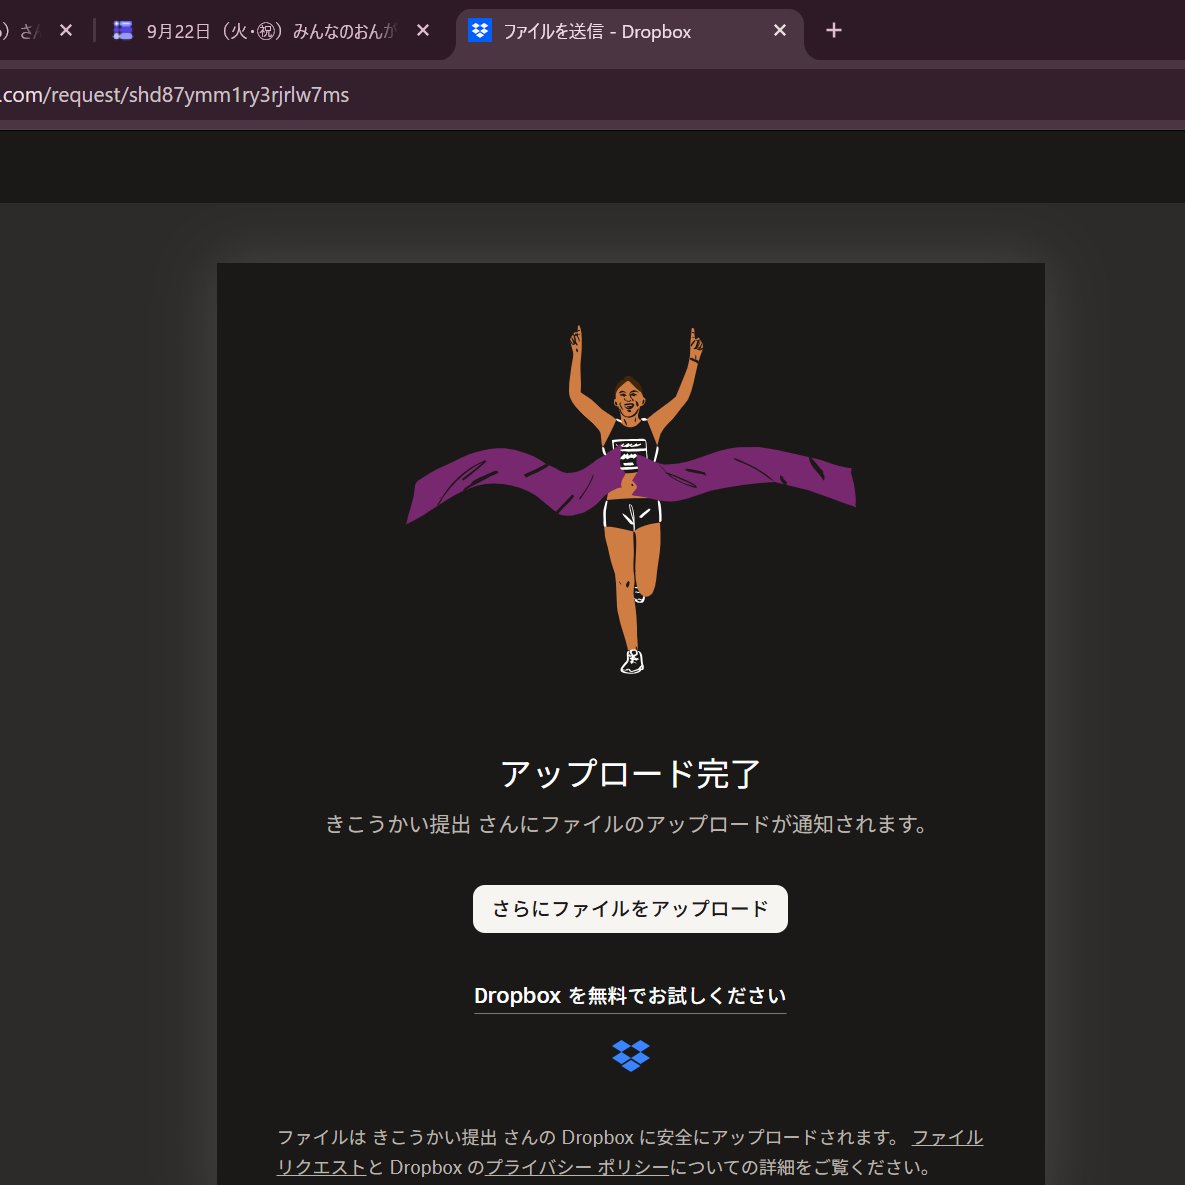Click the Dropbox logo below the trial link
Image resolution: width=1185 pixels, height=1185 pixels.
(x=630, y=1055)
